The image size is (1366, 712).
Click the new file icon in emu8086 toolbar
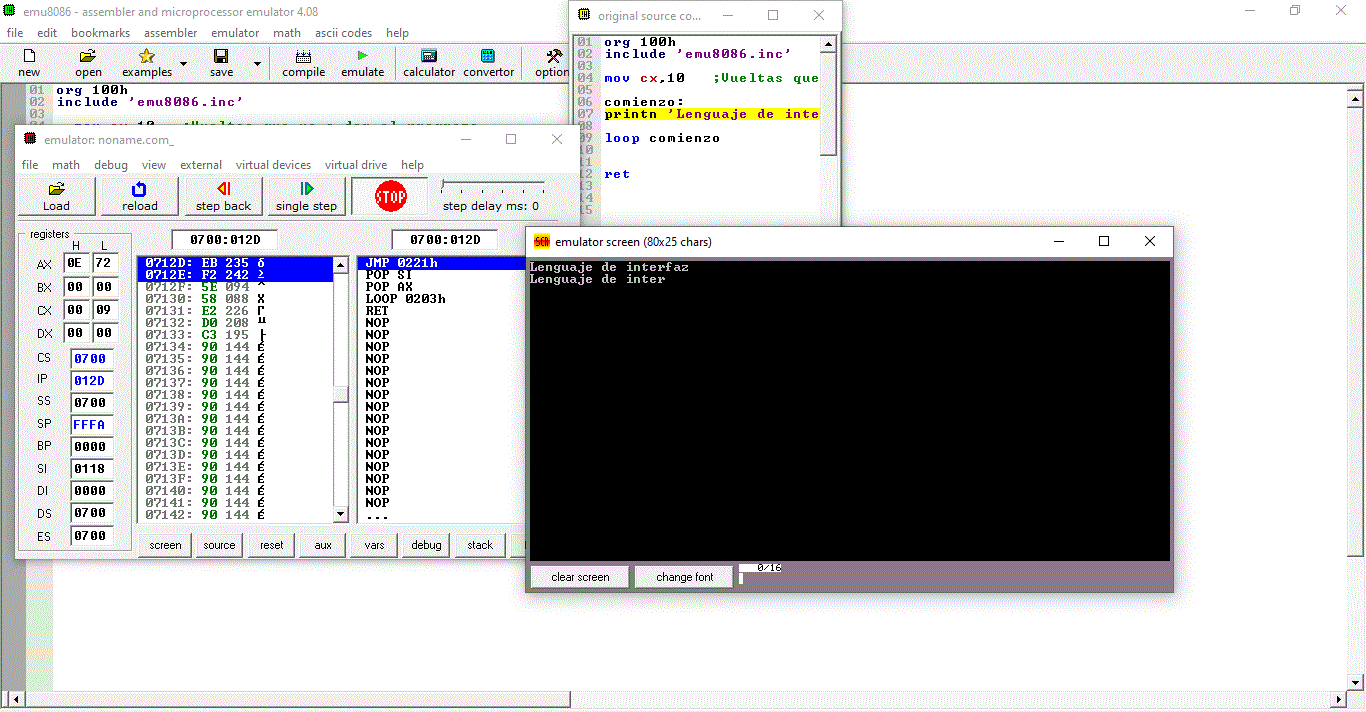point(29,63)
